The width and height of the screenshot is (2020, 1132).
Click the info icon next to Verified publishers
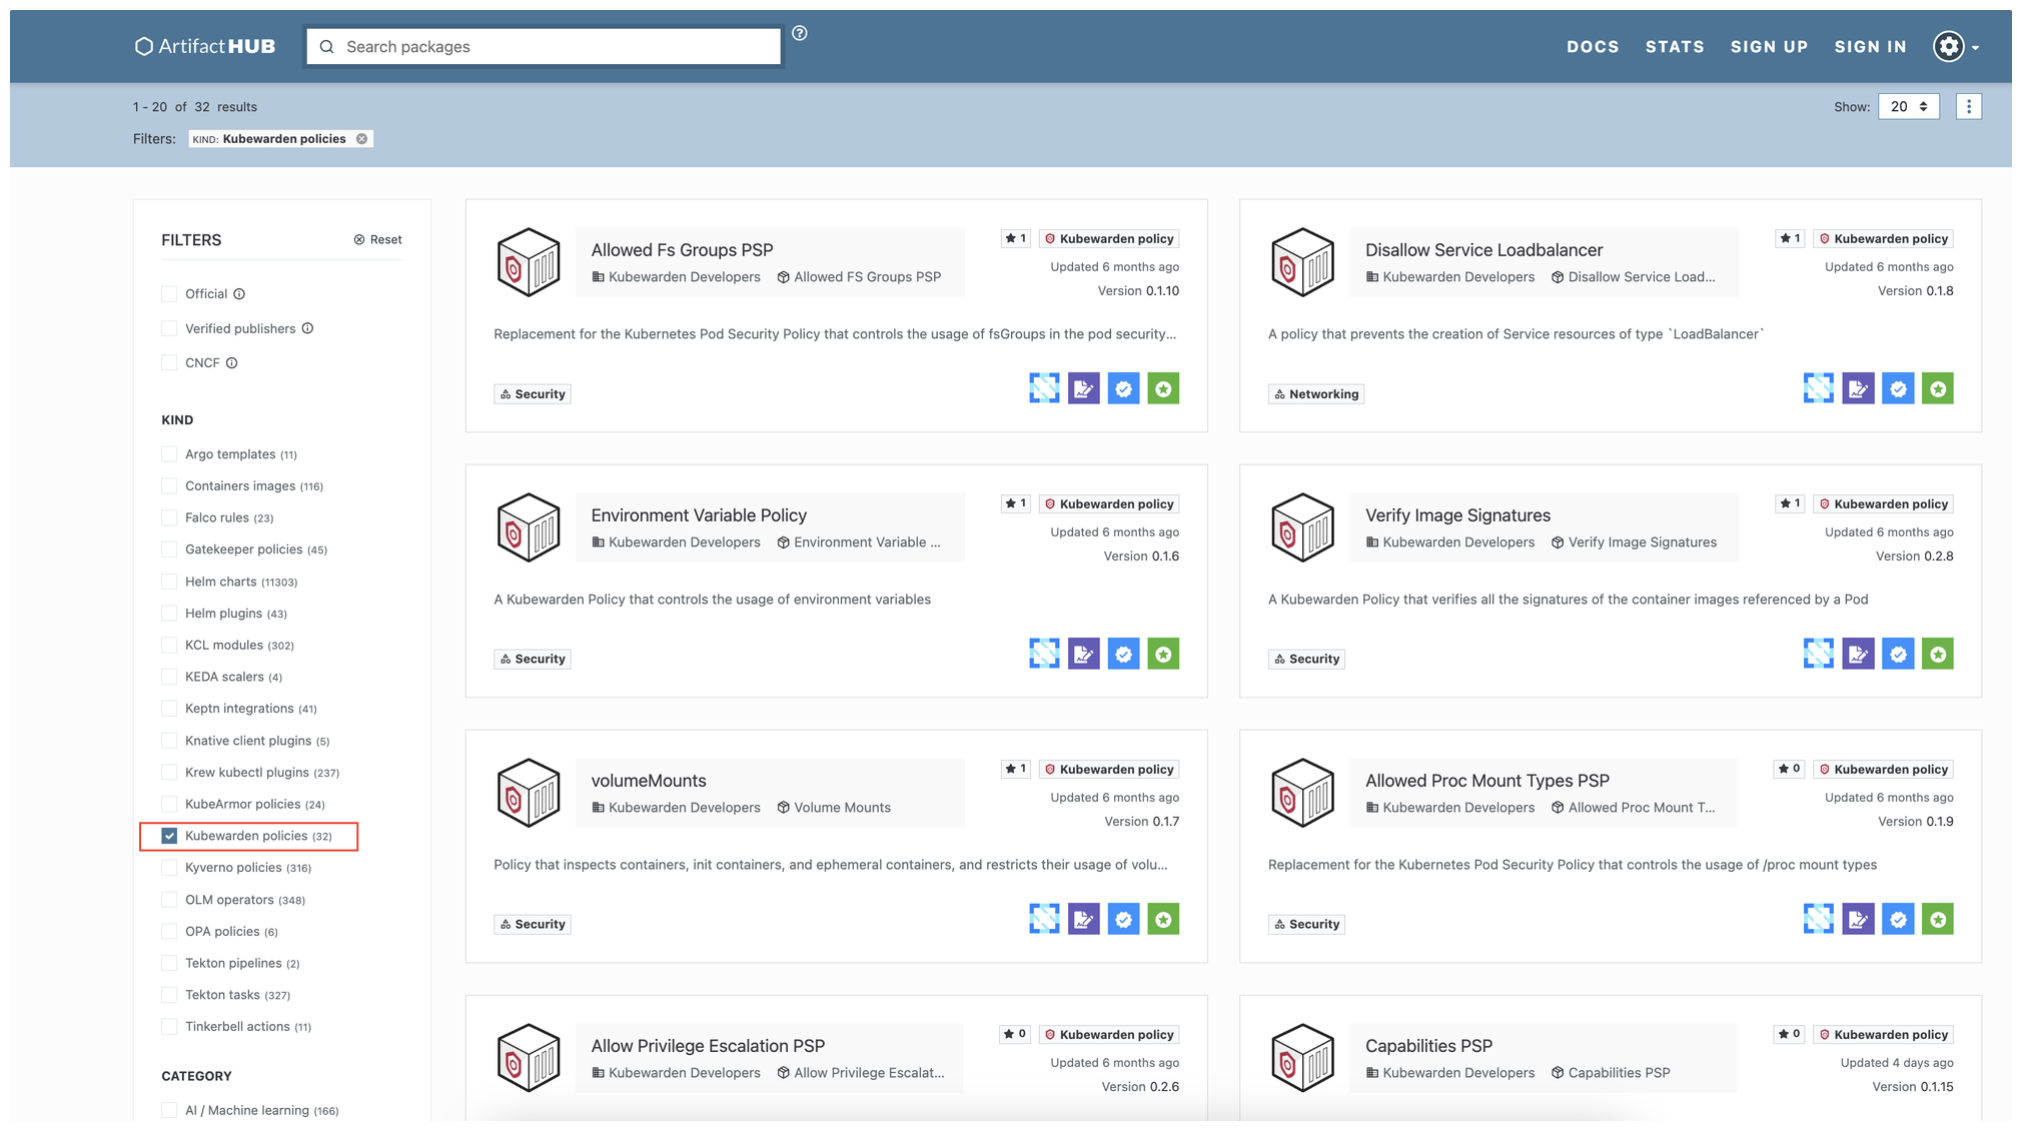[308, 328]
